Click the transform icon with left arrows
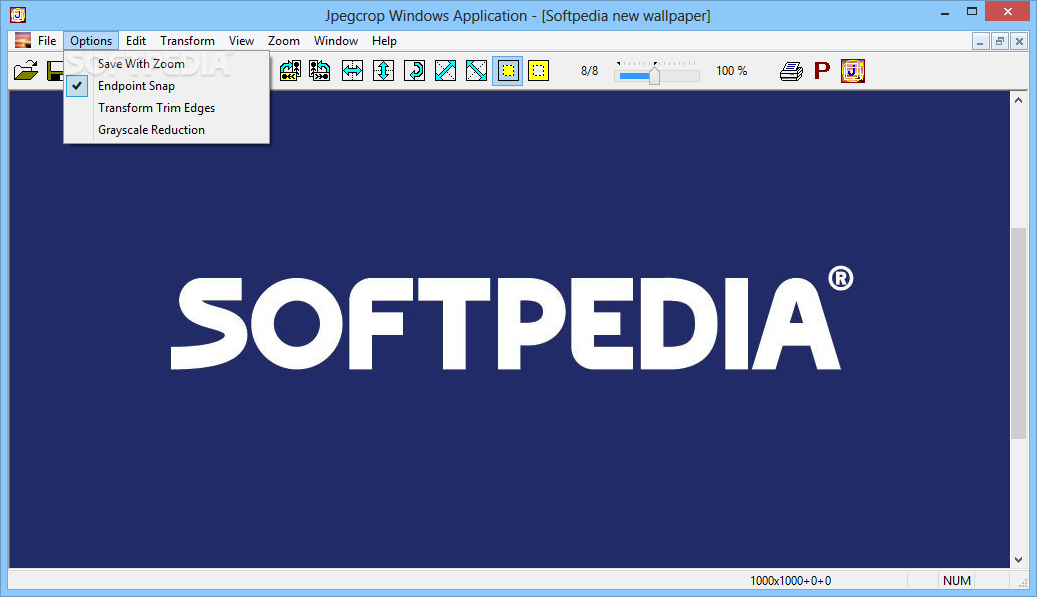The height and width of the screenshot is (597, 1037). click(290, 71)
